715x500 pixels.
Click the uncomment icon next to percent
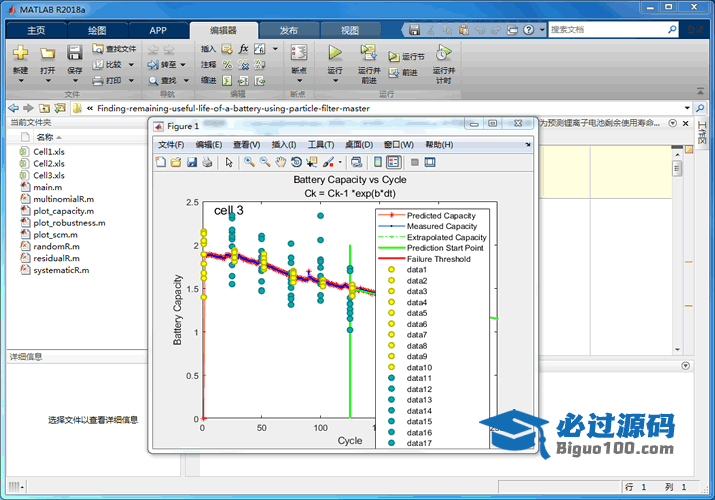(244, 65)
